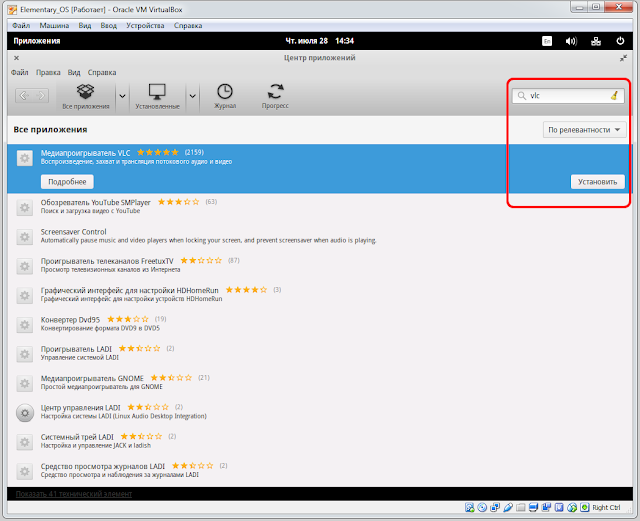Click the Центр управления LADI round icon
The image size is (640, 521).
[x=24, y=413]
